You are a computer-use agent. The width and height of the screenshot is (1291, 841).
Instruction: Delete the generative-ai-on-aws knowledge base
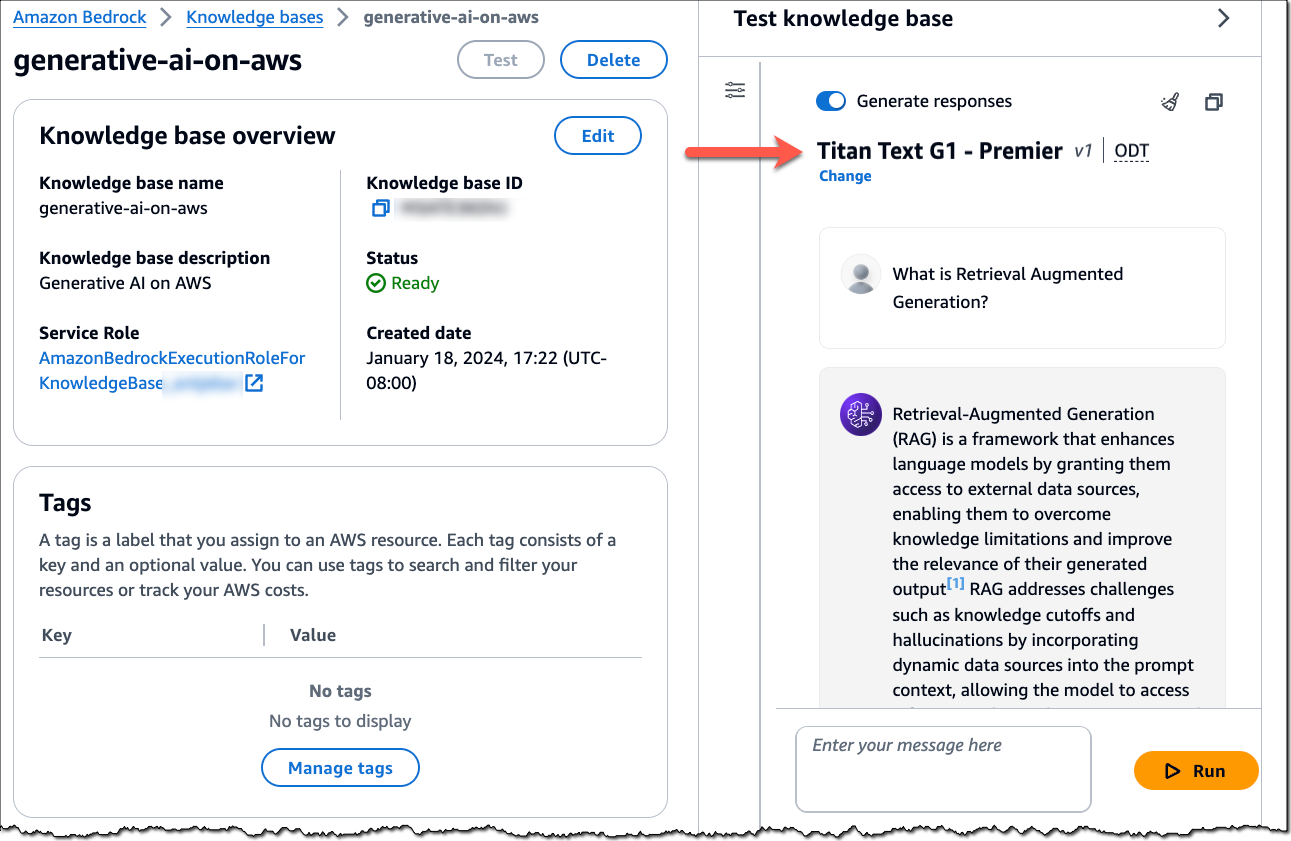(x=613, y=60)
